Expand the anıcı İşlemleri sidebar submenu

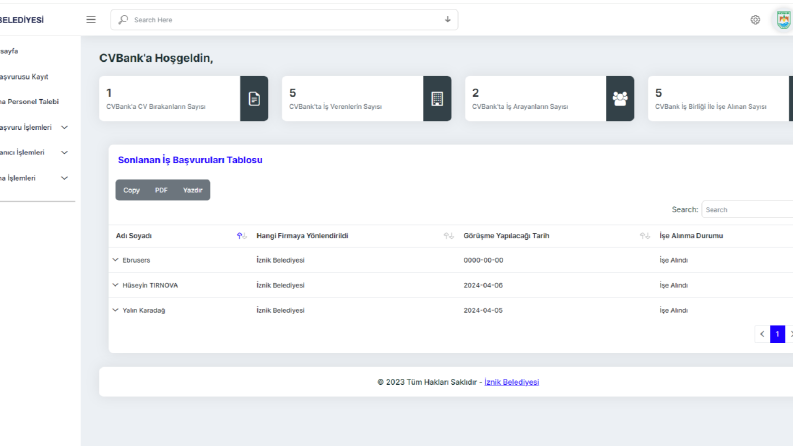[x=64, y=152]
